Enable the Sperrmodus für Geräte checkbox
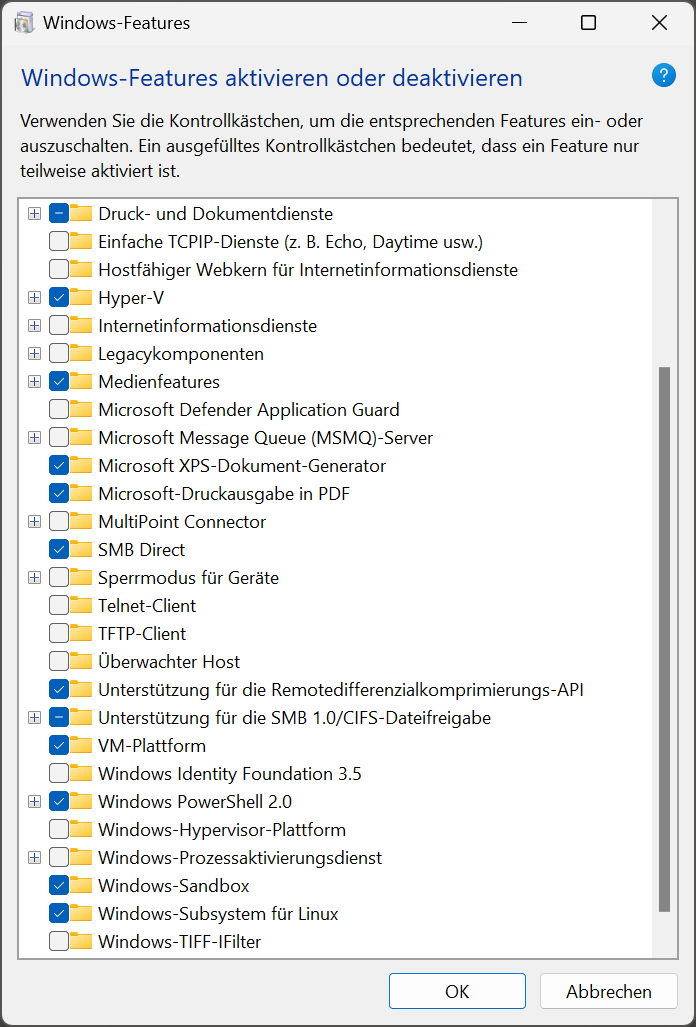The width and height of the screenshot is (696, 1027). [59, 578]
